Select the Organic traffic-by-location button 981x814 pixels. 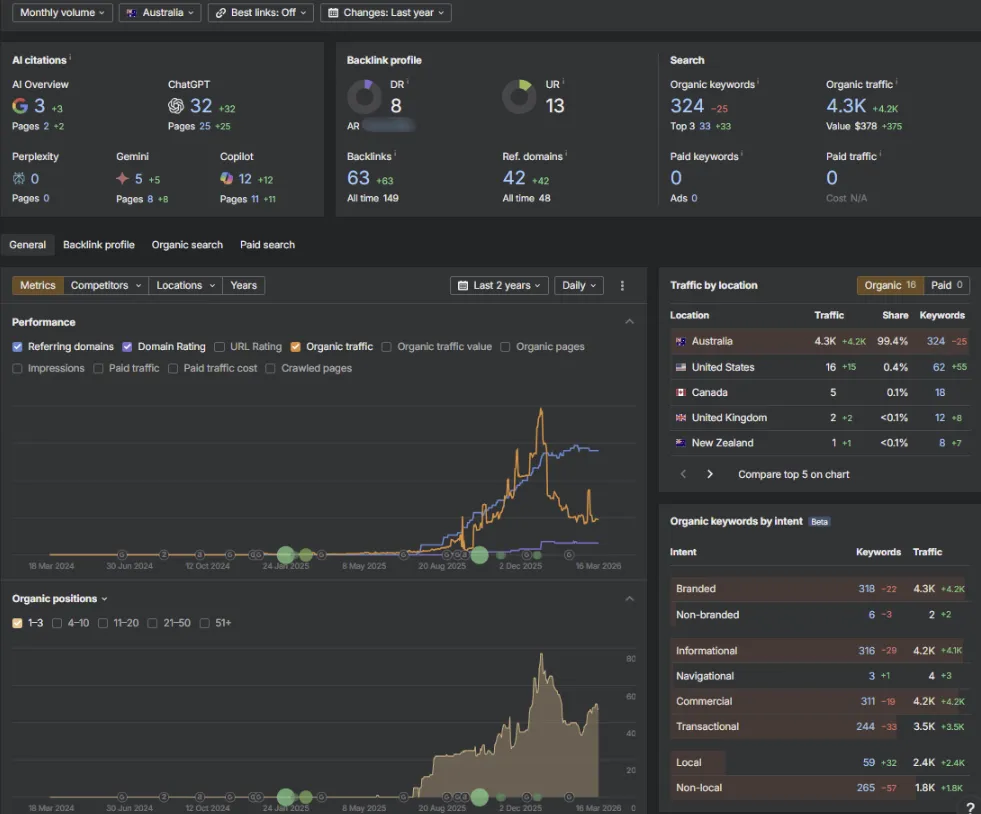[x=890, y=285]
